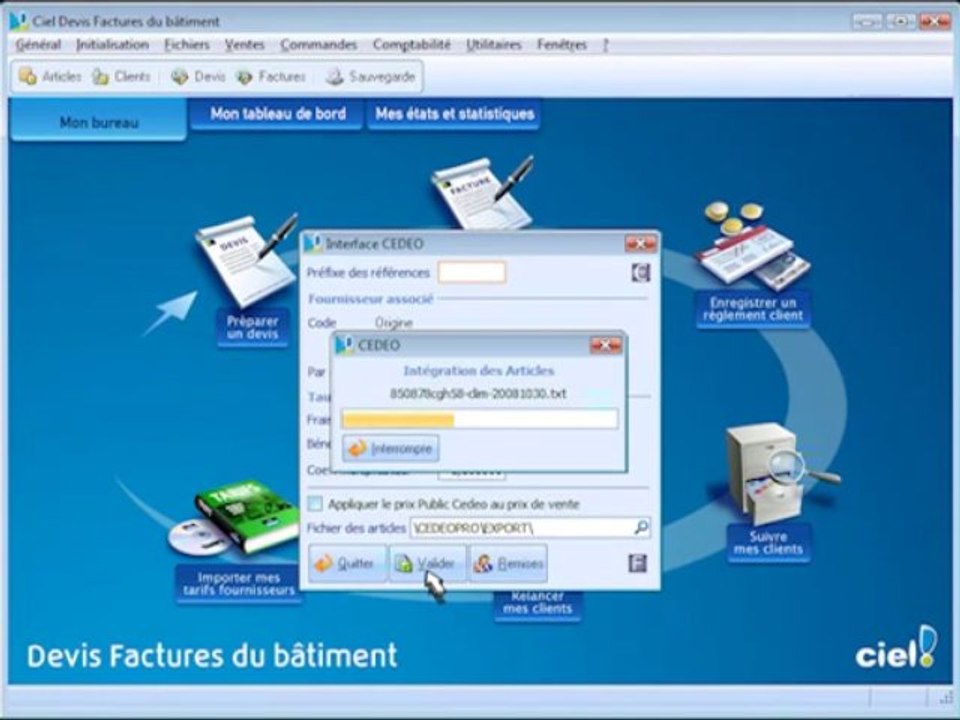Open the Factures toolbar button
The image size is (960, 720).
271,77
